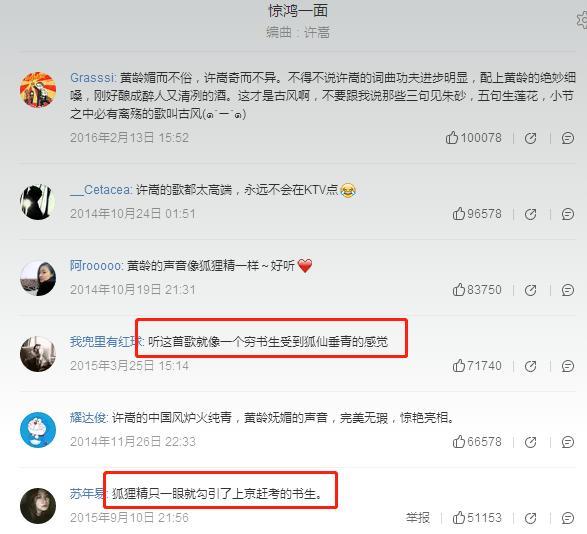Like 苏年易's comment with 51153 likes
The width and height of the screenshot is (587, 534).
[x=477, y=518]
